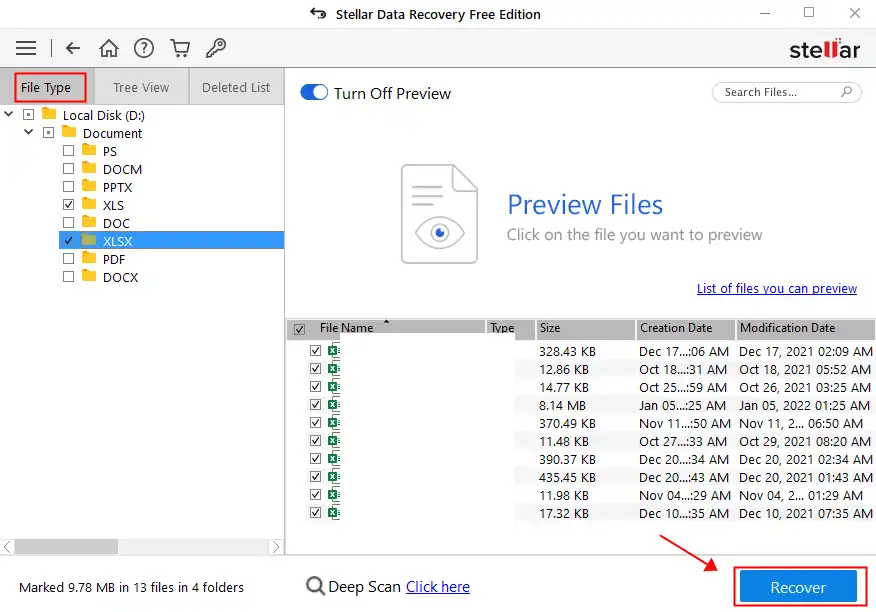The image size is (876, 612).
Task: Sort by the Modification Date column header
Action: pyautogui.click(x=806, y=328)
